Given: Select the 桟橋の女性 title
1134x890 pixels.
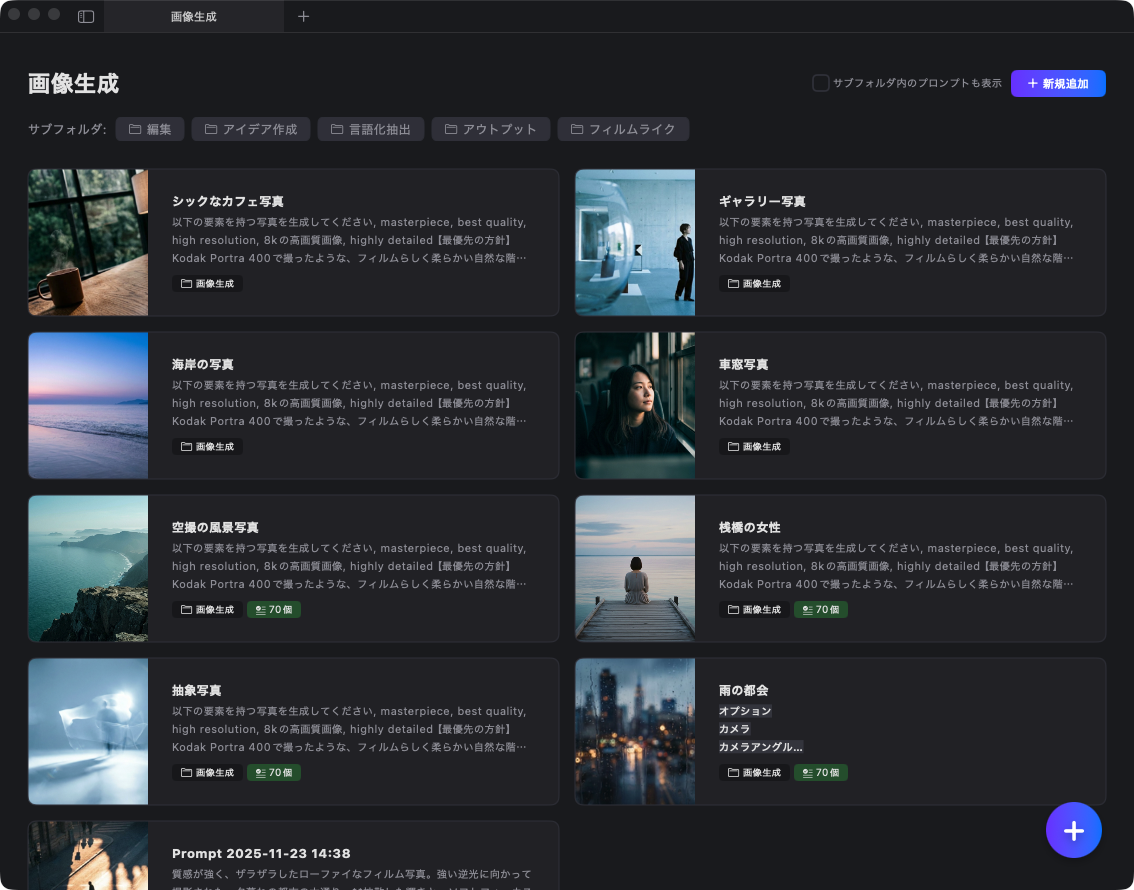Looking at the screenshot, I should pyautogui.click(x=750, y=528).
